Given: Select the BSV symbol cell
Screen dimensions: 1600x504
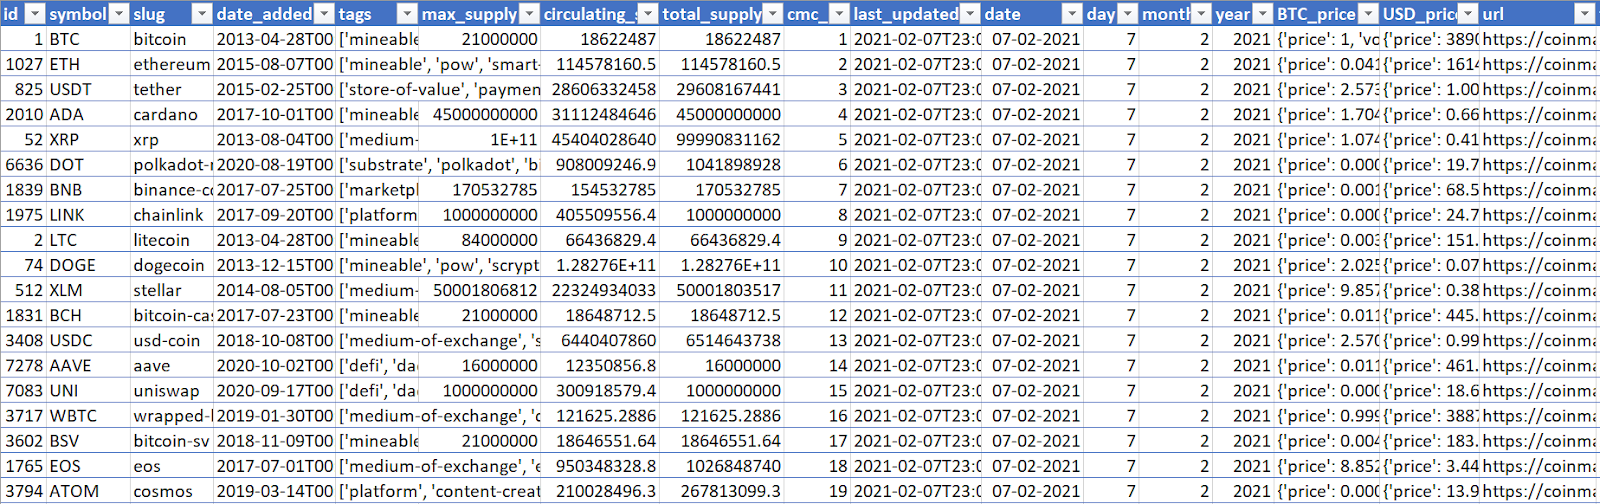Looking at the screenshot, I should [x=88, y=440].
